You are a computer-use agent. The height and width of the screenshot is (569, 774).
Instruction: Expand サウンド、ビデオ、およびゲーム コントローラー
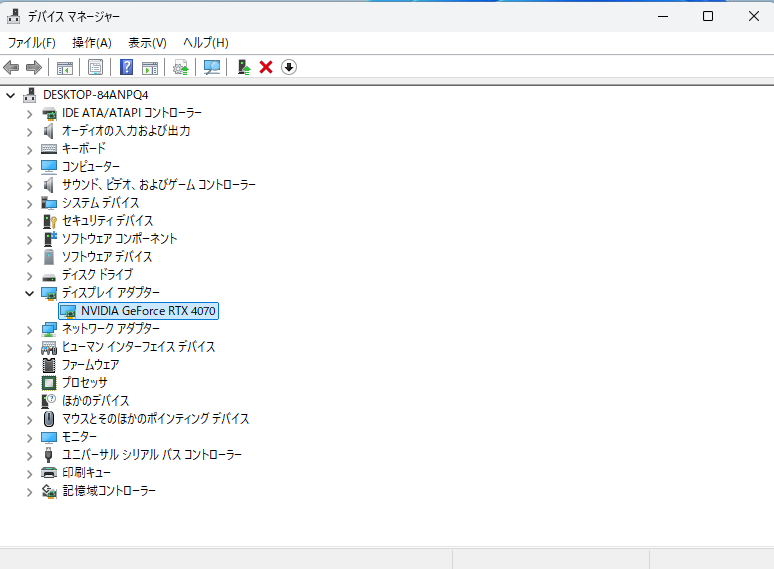click(x=30, y=186)
